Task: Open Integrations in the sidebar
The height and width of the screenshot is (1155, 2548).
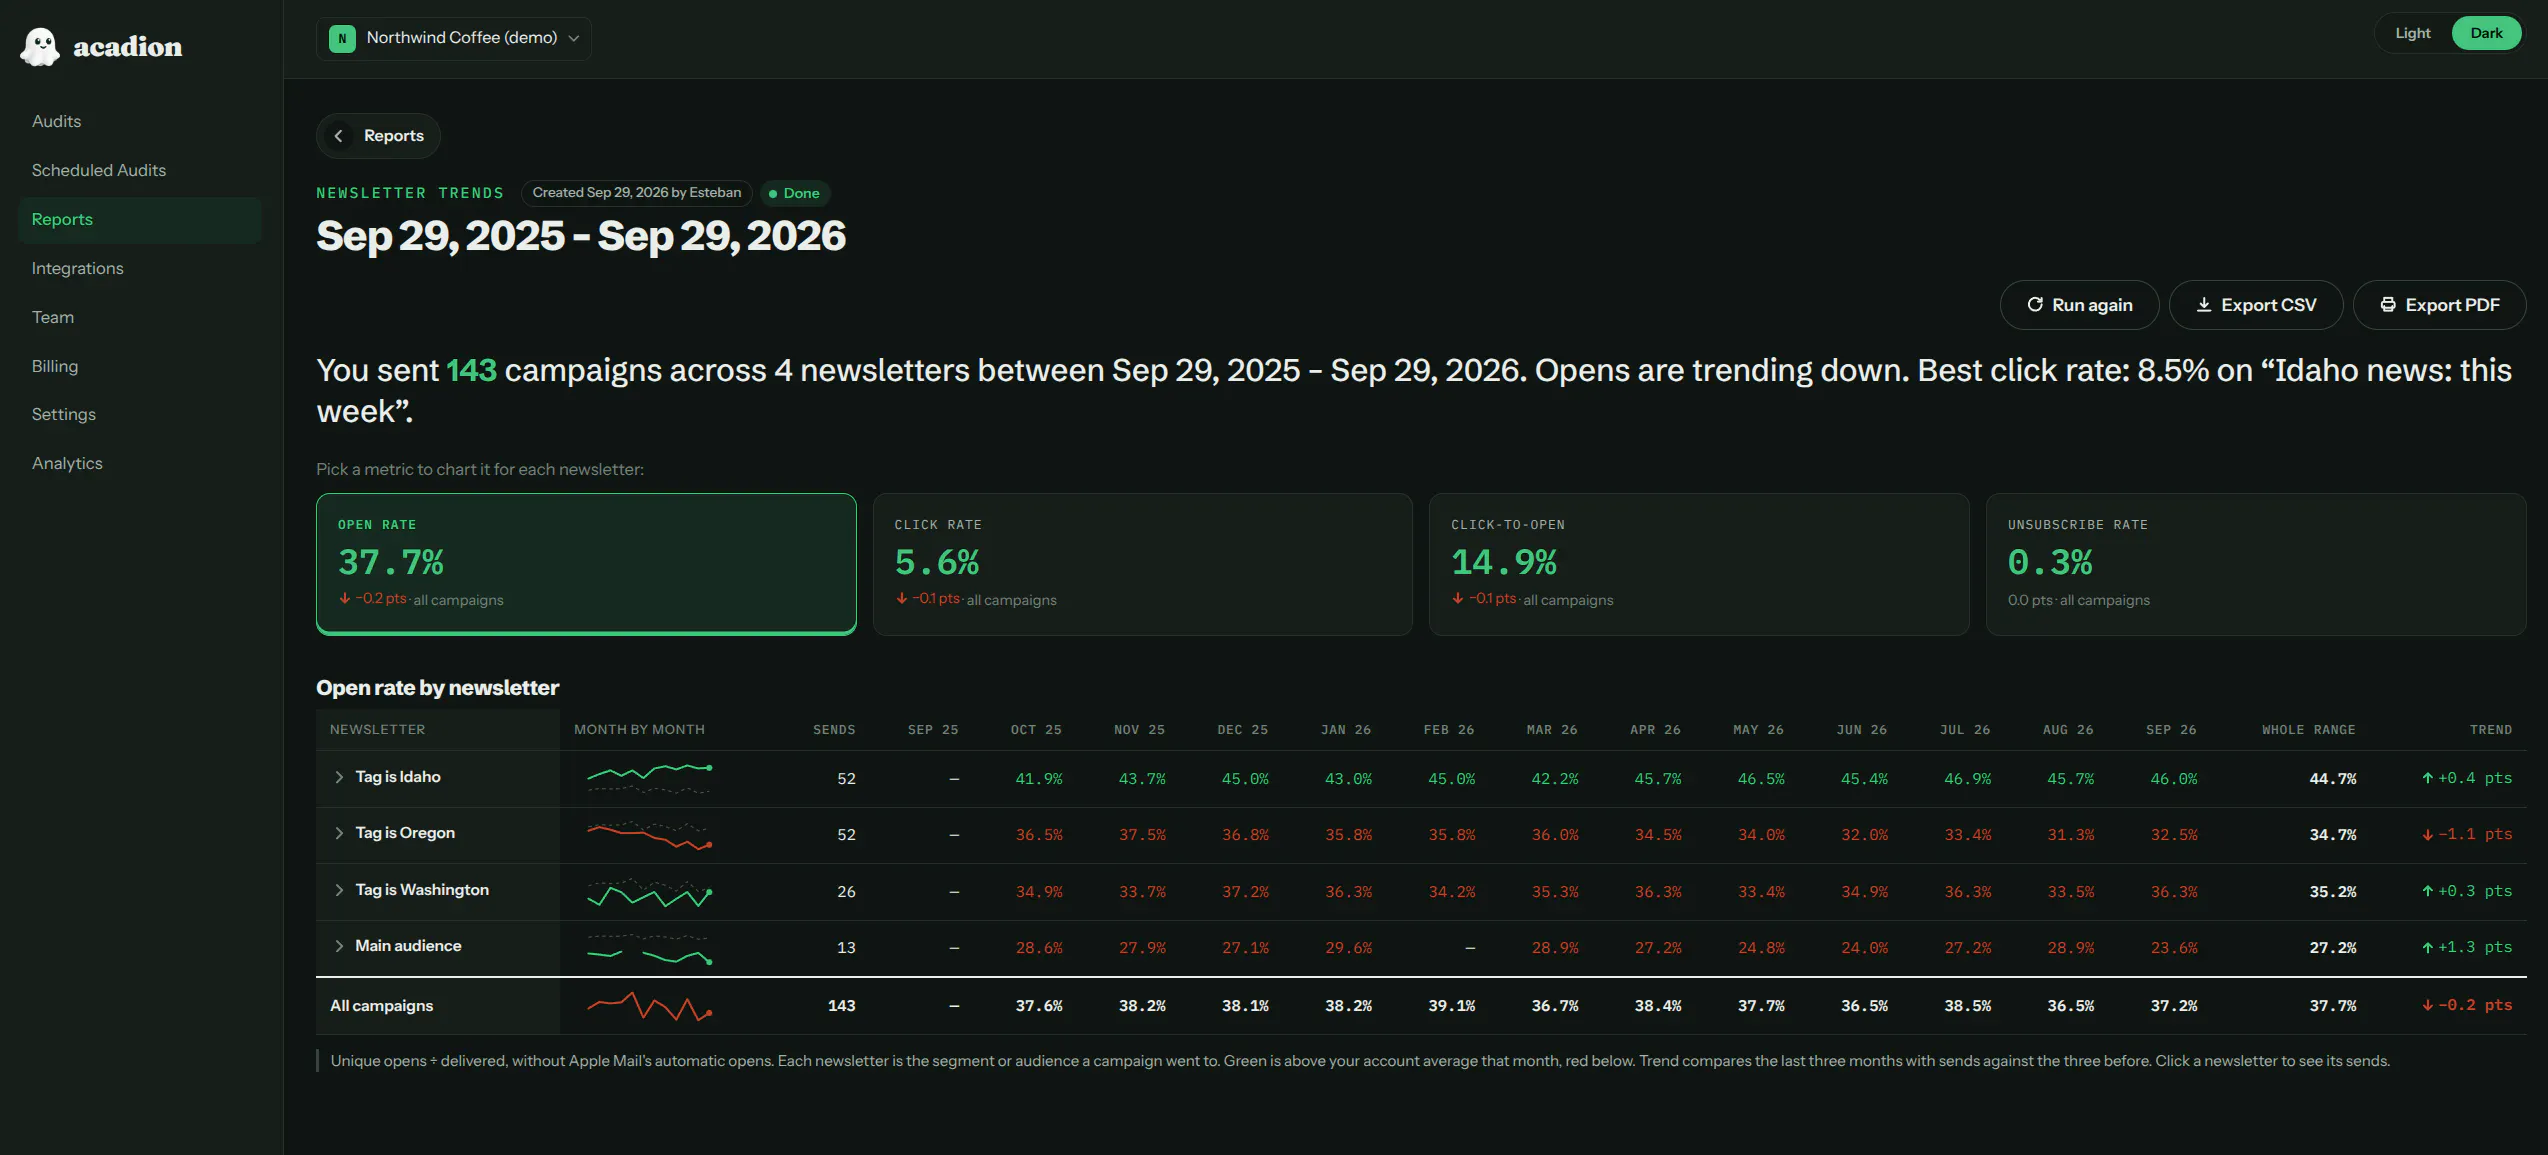Action: (x=140, y=268)
